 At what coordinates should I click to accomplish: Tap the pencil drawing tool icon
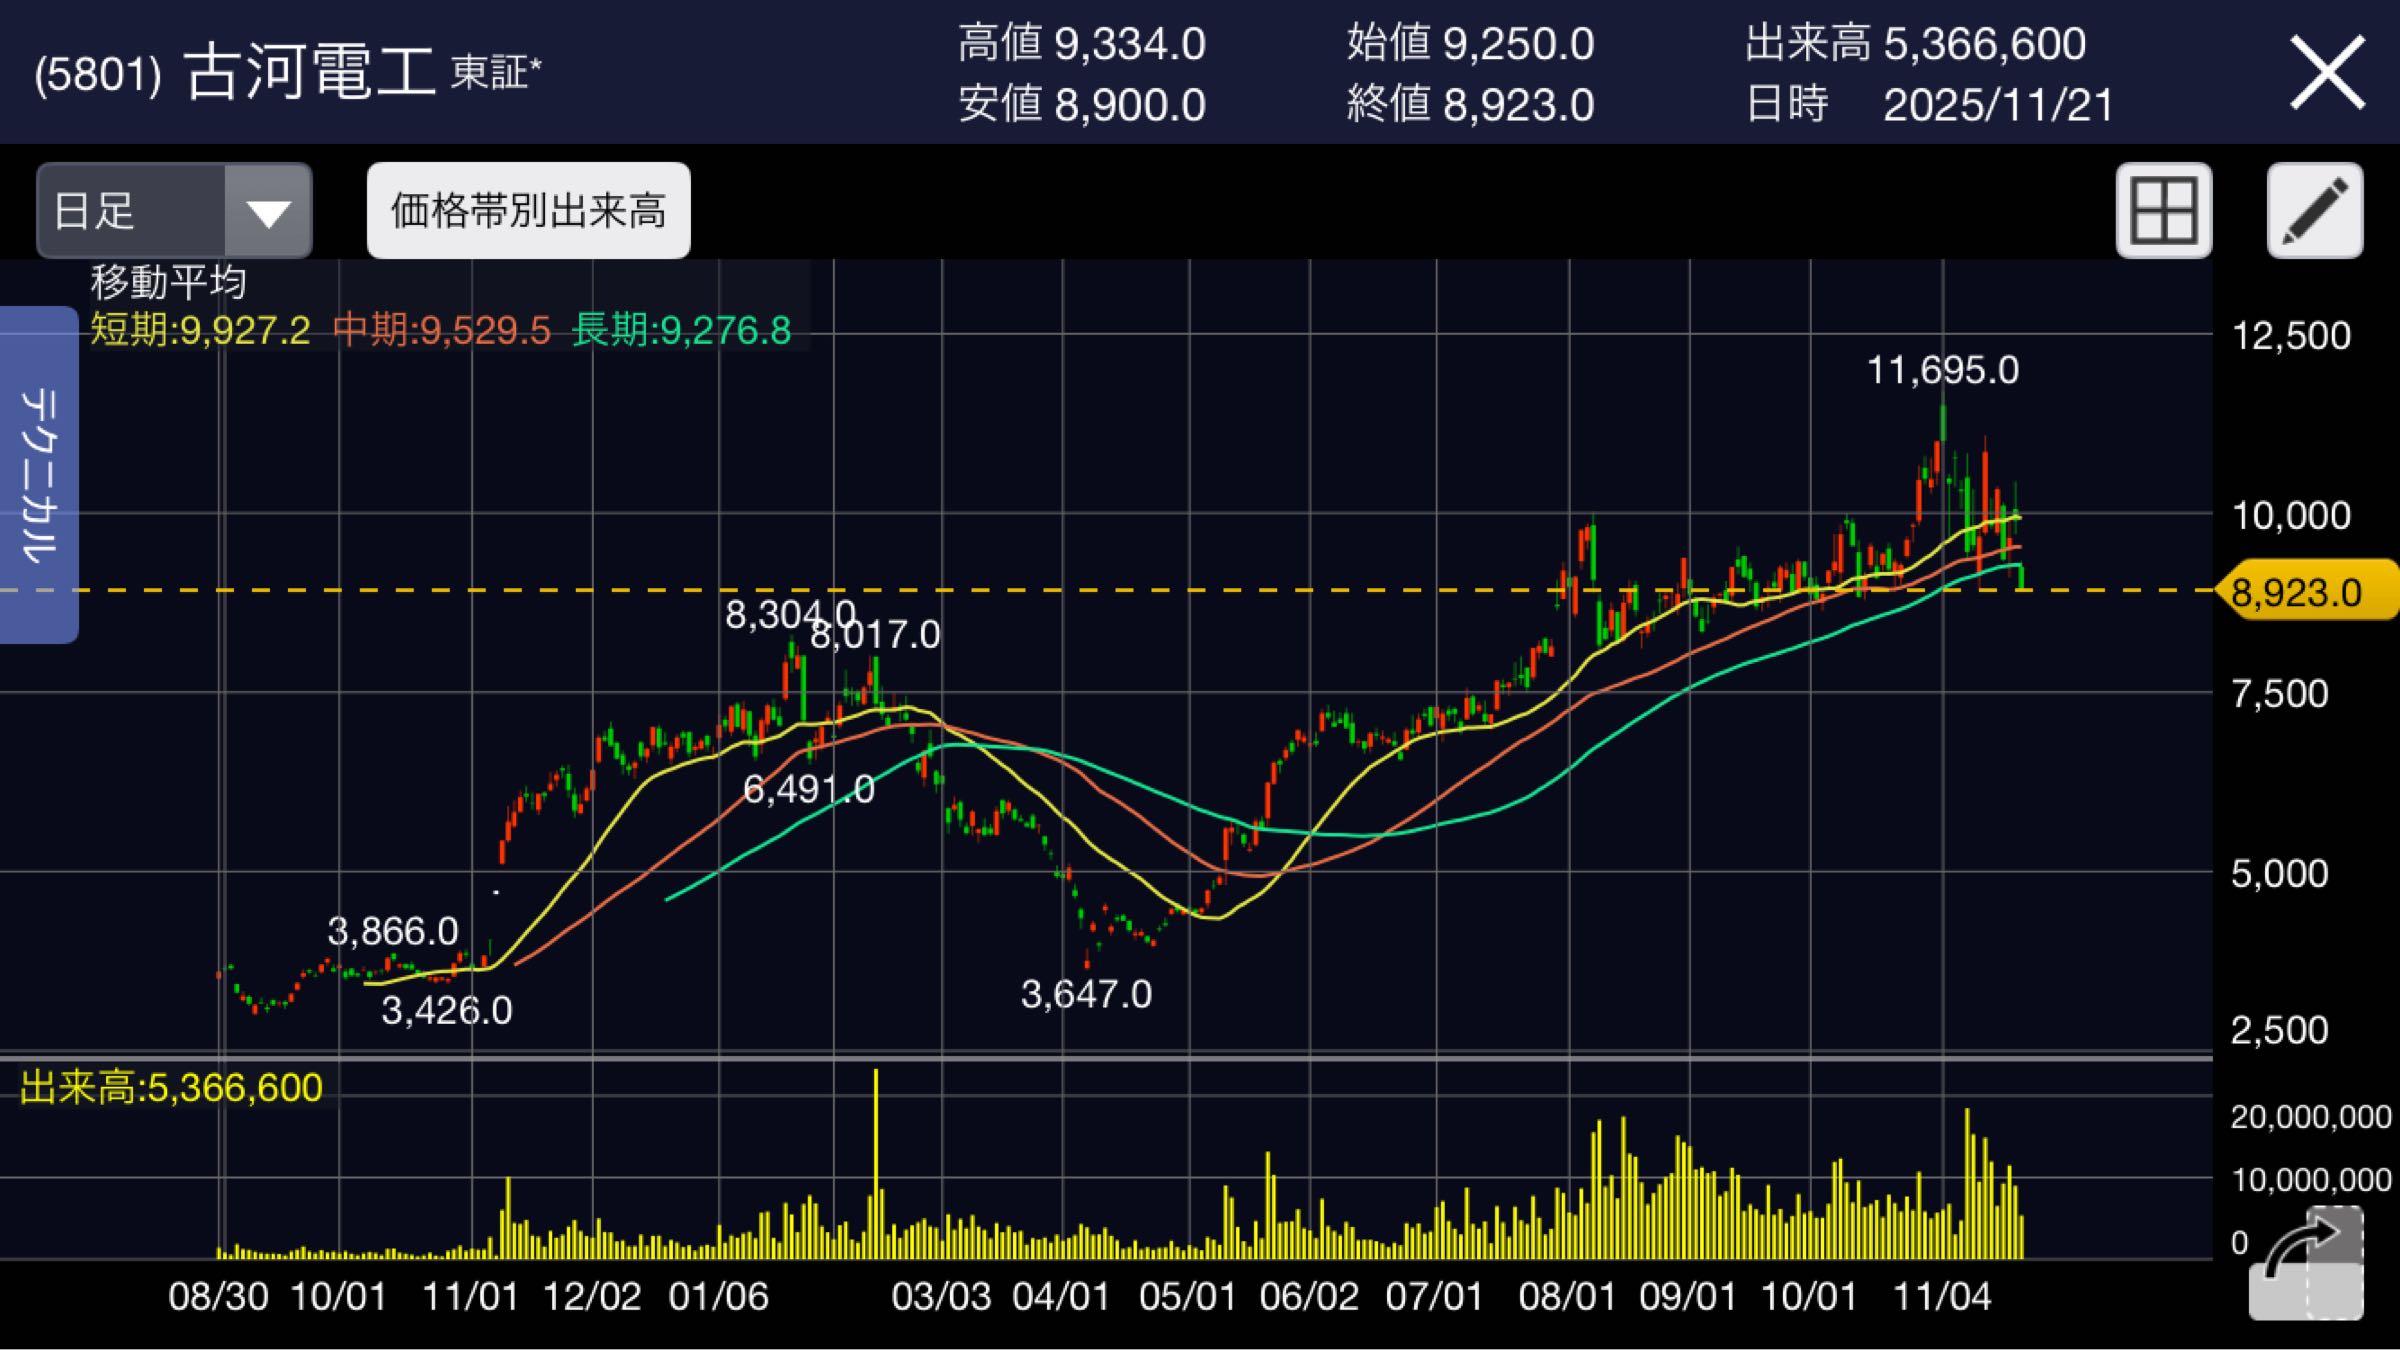tap(2315, 211)
